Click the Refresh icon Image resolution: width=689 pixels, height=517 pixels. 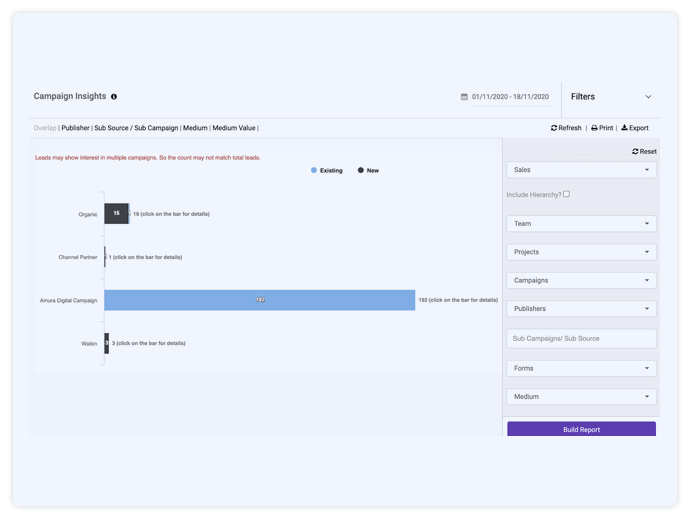554,128
